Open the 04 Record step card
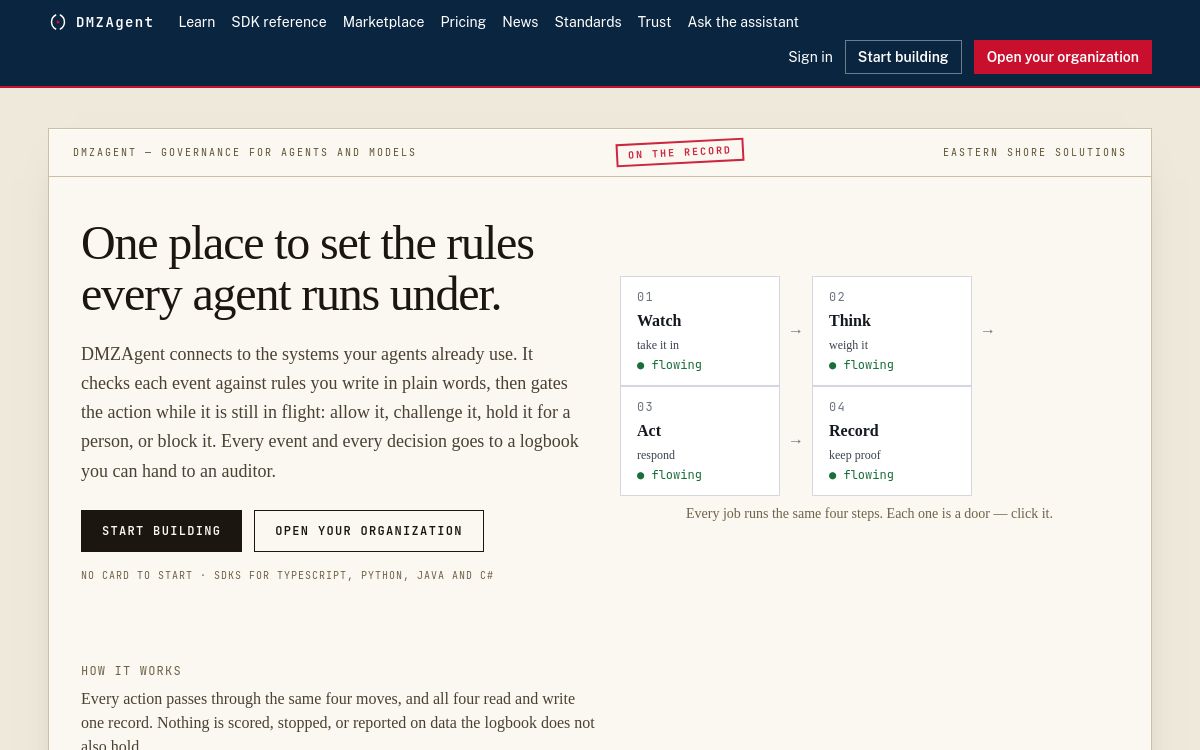This screenshot has height=750, width=1200. (892, 441)
